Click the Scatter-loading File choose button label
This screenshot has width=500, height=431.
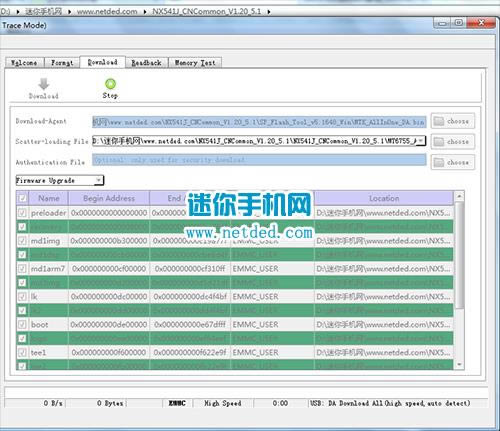[458, 142]
